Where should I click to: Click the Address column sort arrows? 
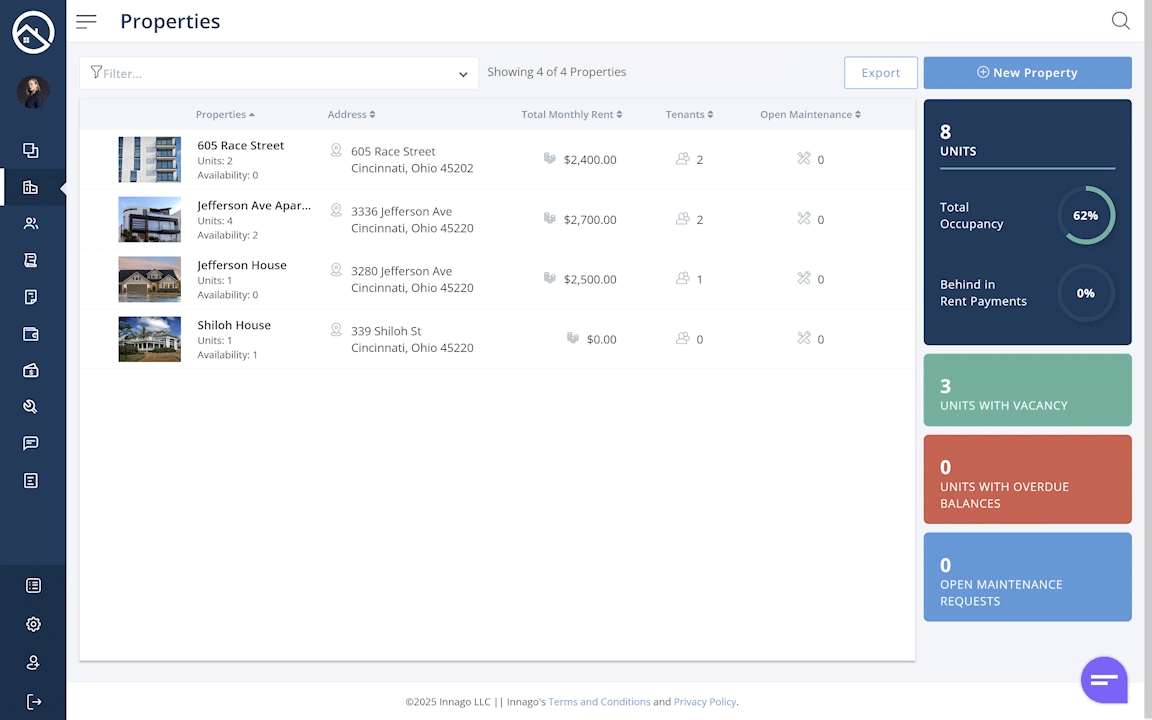[374, 114]
